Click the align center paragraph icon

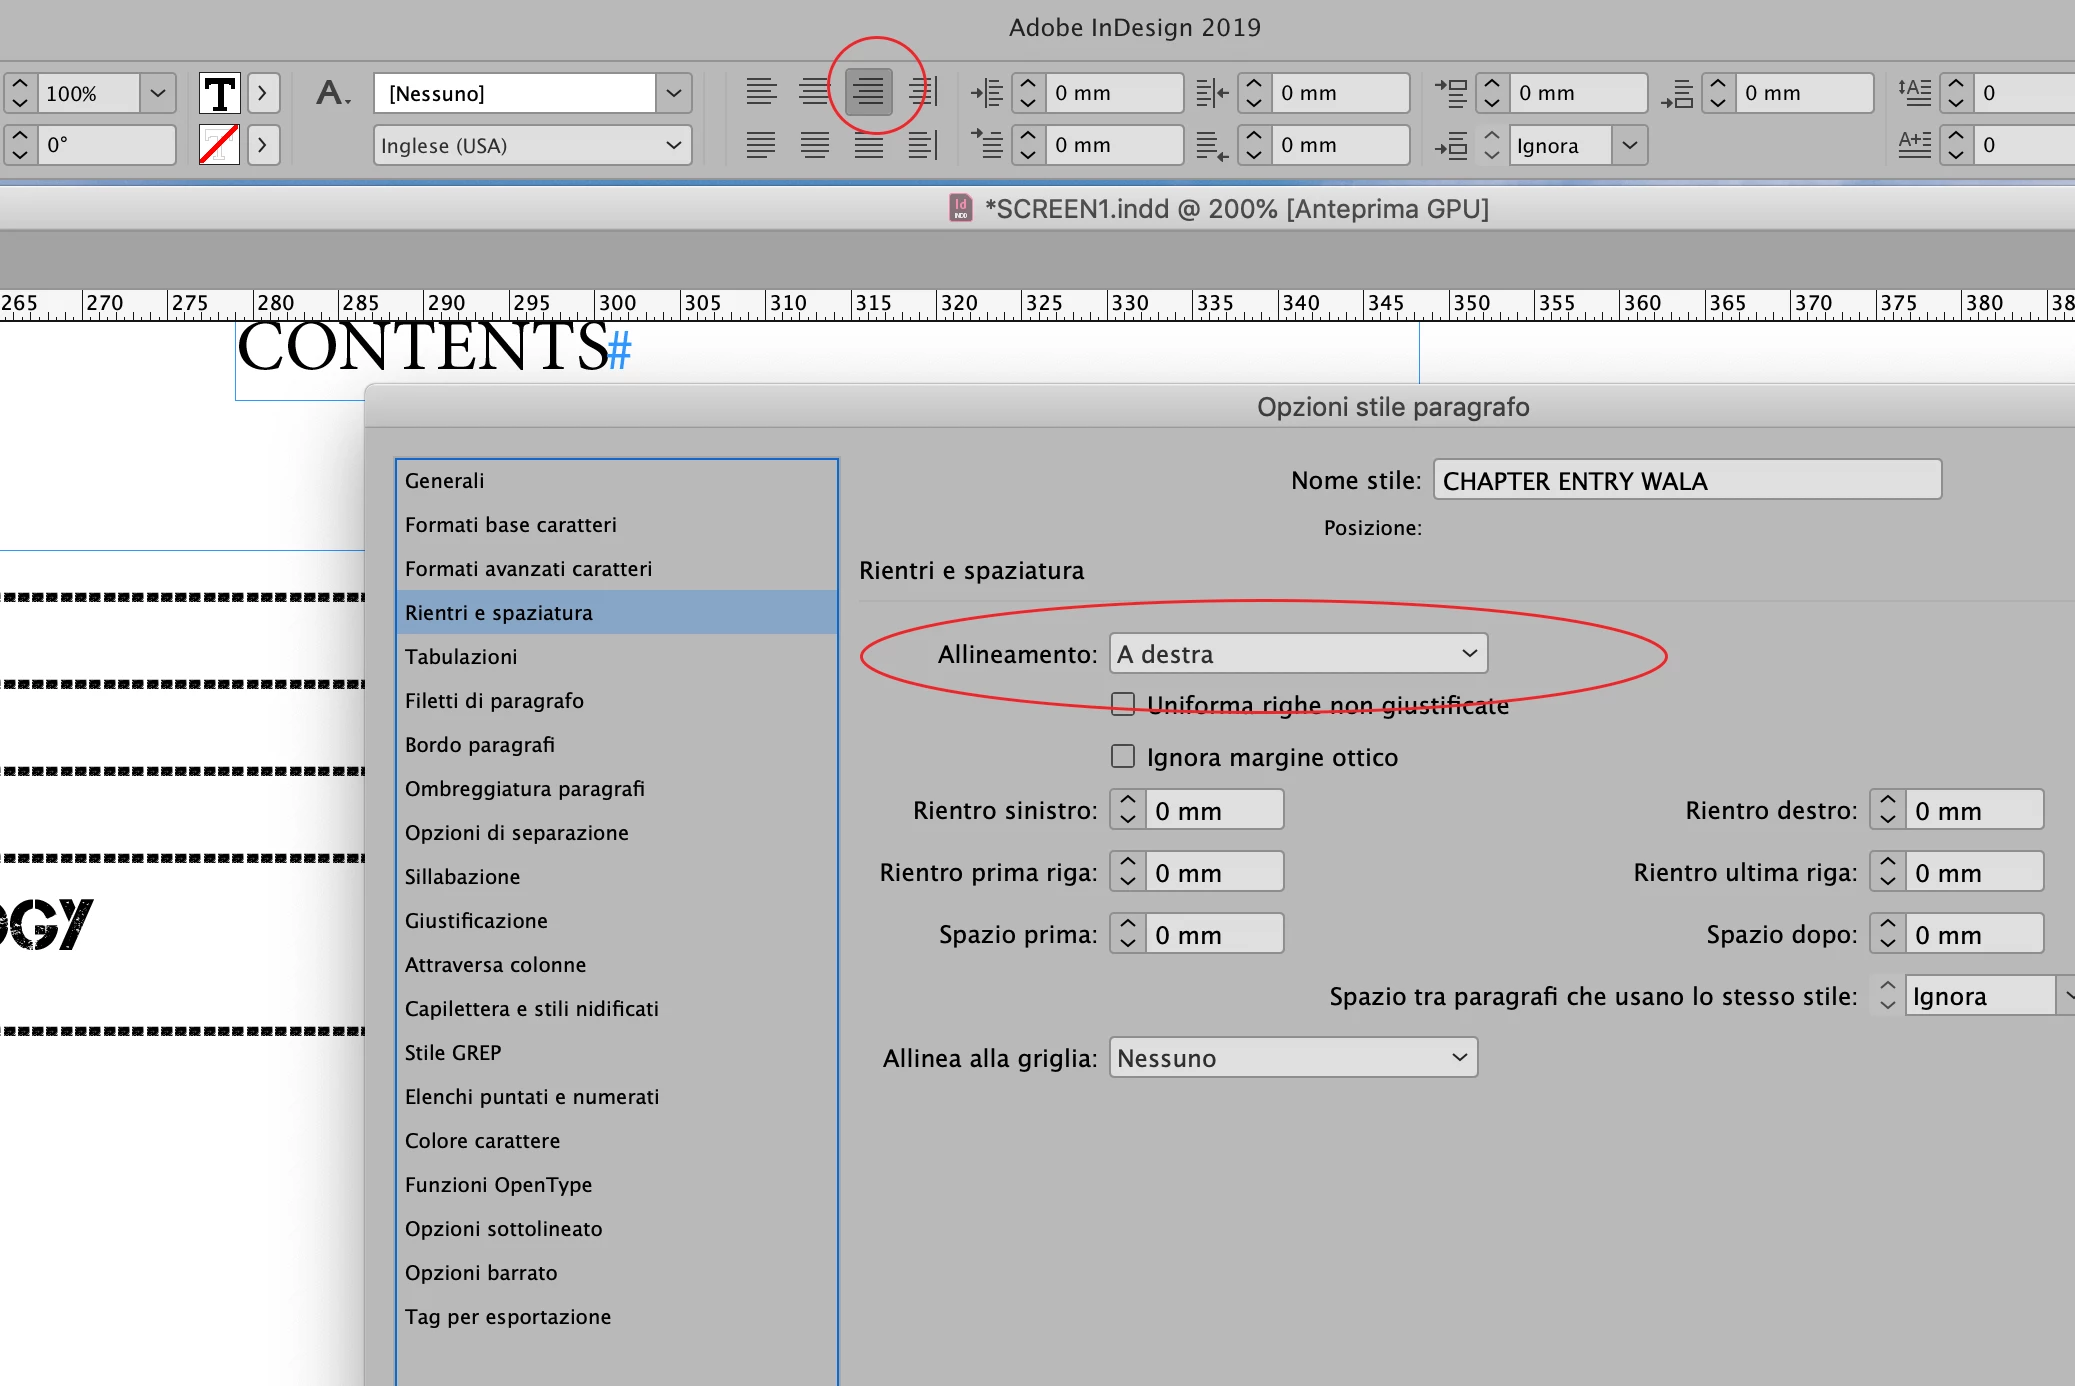pyautogui.click(x=814, y=93)
